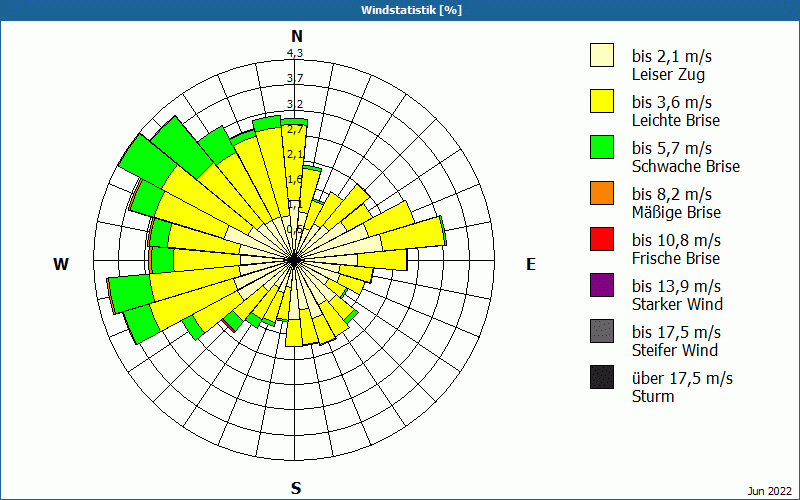Click the 'Jun 2022' date label
This screenshot has width=800, height=500.
pyautogui.click(x=769, y=490)
